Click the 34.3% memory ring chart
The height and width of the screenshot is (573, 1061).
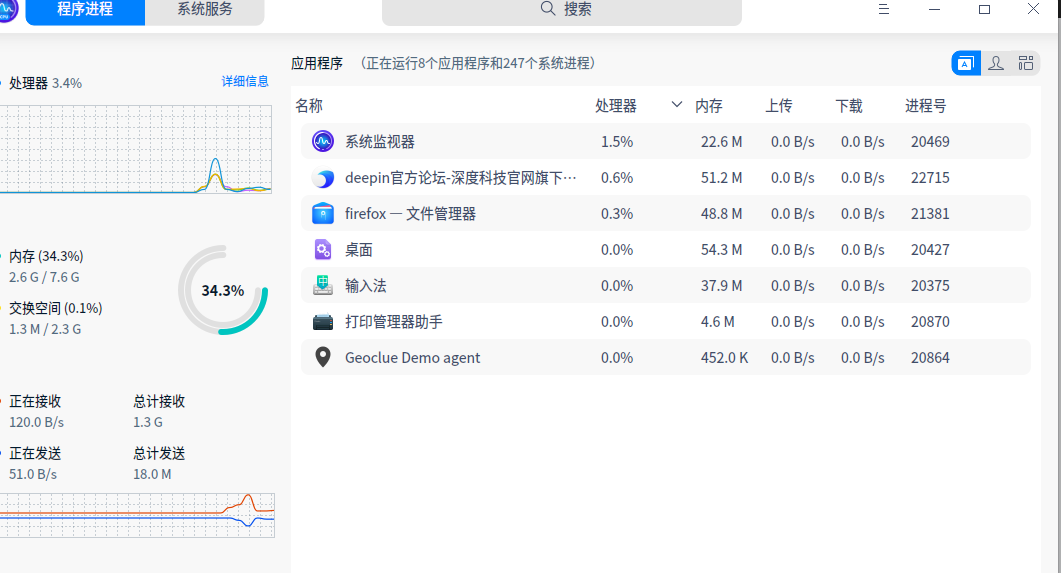[x=223, y=290]
